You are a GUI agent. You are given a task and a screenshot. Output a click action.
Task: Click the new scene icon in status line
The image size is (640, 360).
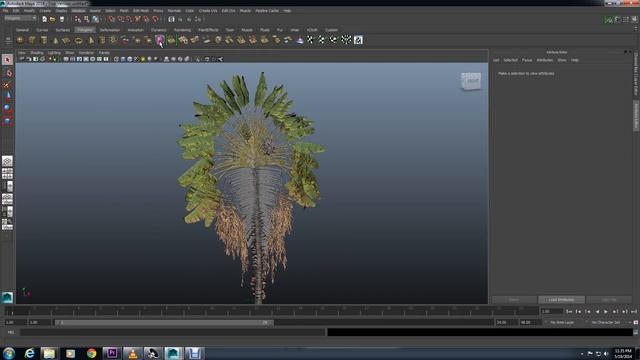44,19
